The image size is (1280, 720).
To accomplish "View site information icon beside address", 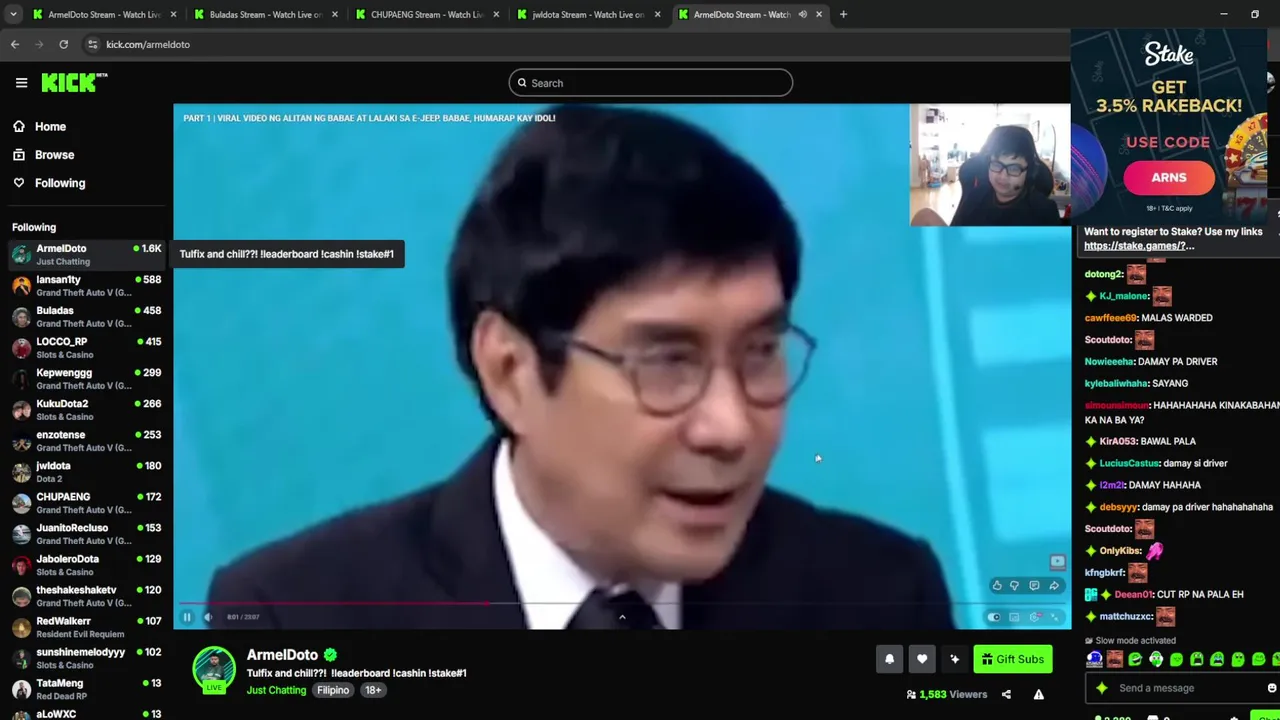I will point(93,44).
